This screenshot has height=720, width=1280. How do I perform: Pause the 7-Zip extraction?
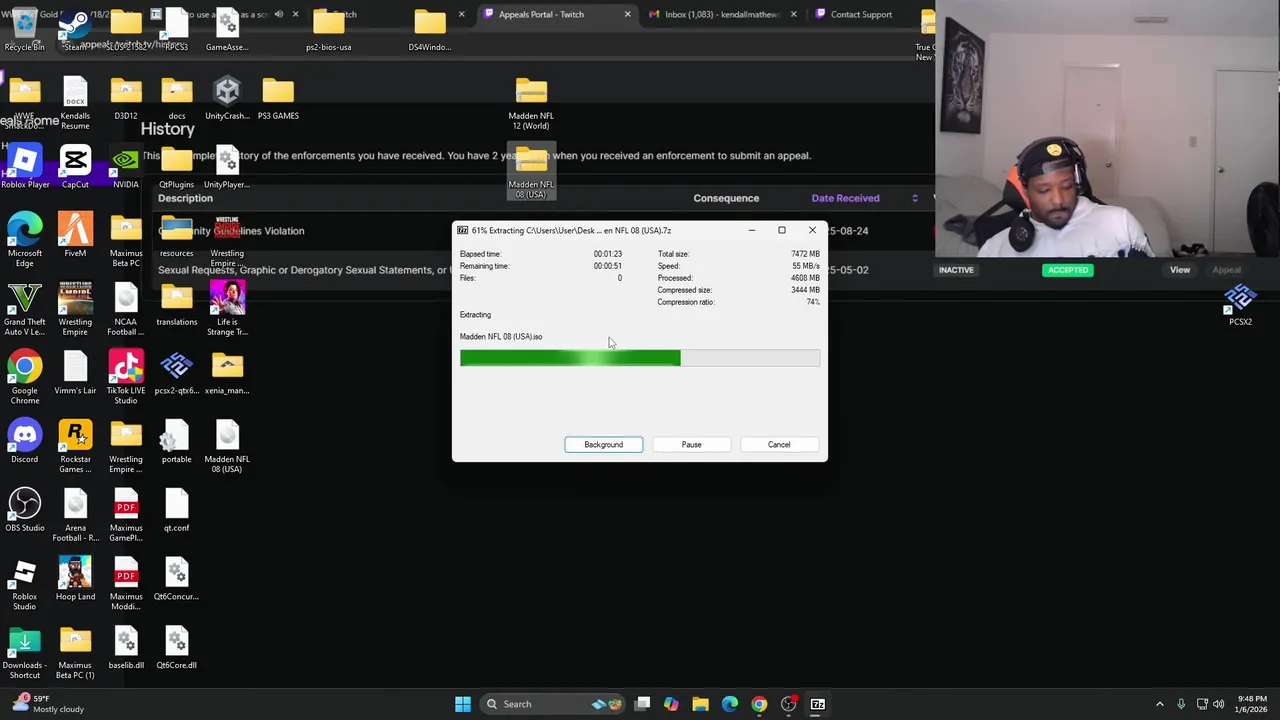691,444
